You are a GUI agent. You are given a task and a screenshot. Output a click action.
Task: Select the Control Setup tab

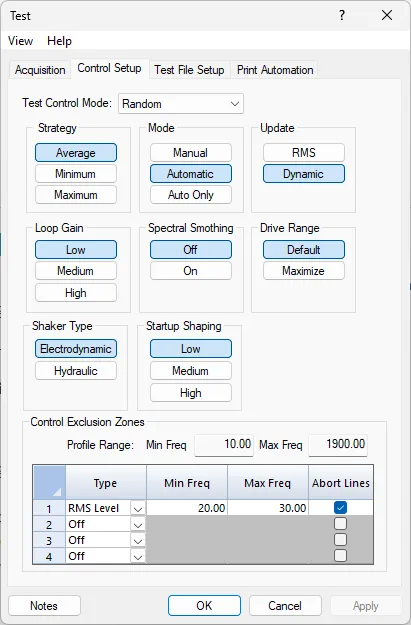(x=110, y=68)
